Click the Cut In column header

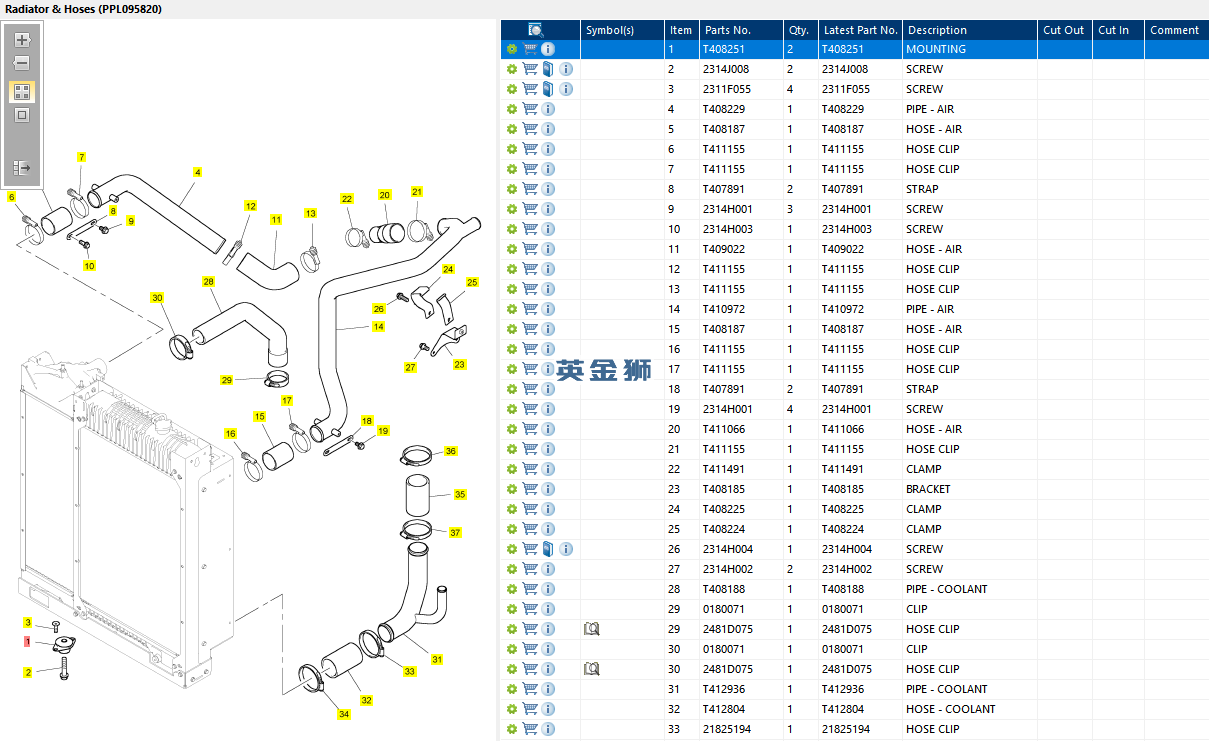(1118, 30)
